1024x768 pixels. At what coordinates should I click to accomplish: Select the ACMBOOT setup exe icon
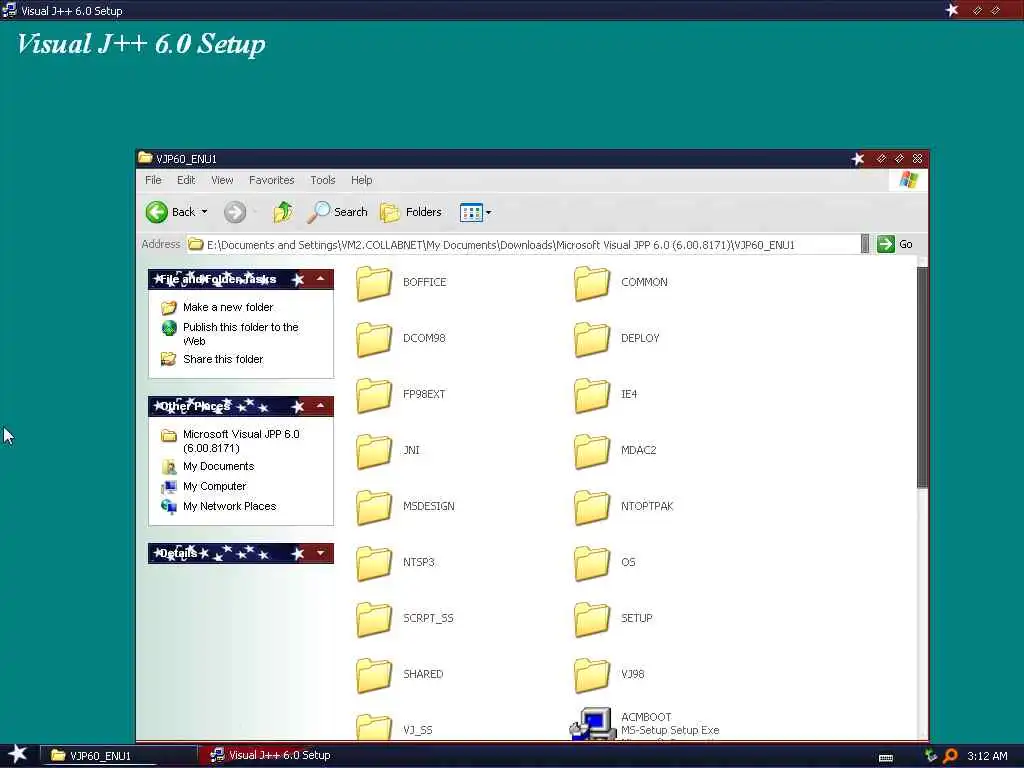click(x=593, y=724)
